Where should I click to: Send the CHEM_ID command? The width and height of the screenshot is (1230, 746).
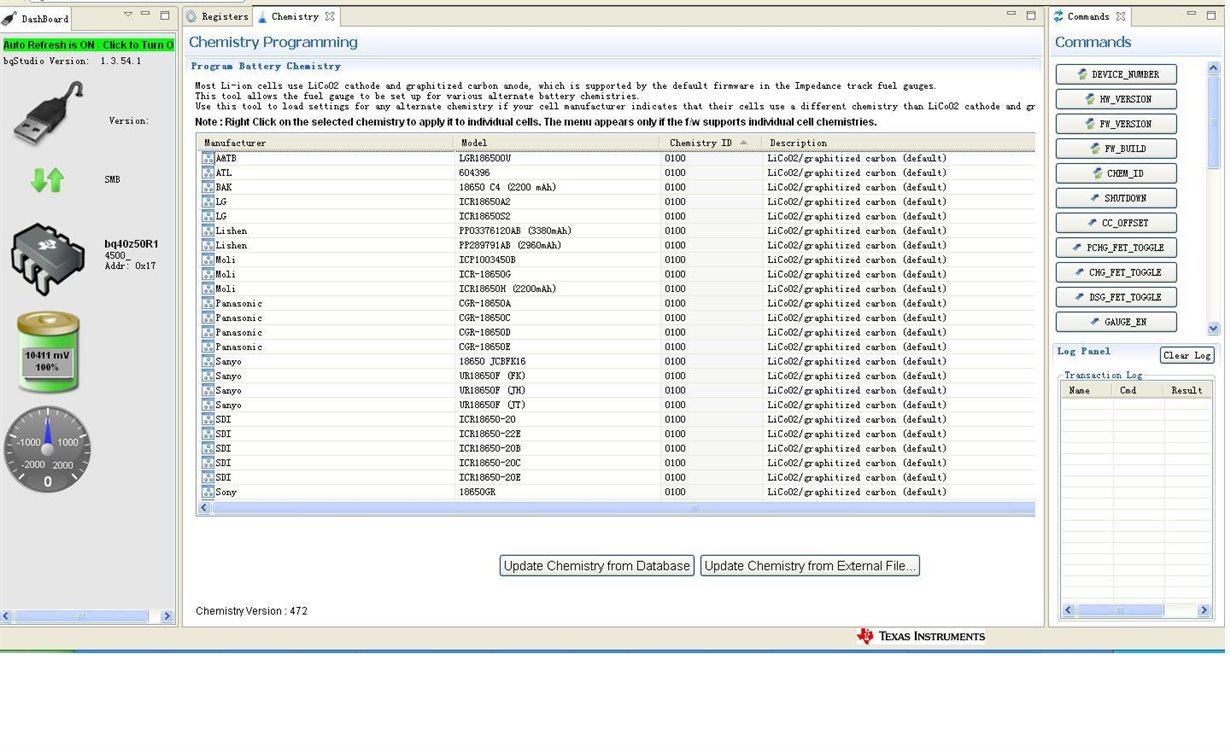pos(1116,173)
